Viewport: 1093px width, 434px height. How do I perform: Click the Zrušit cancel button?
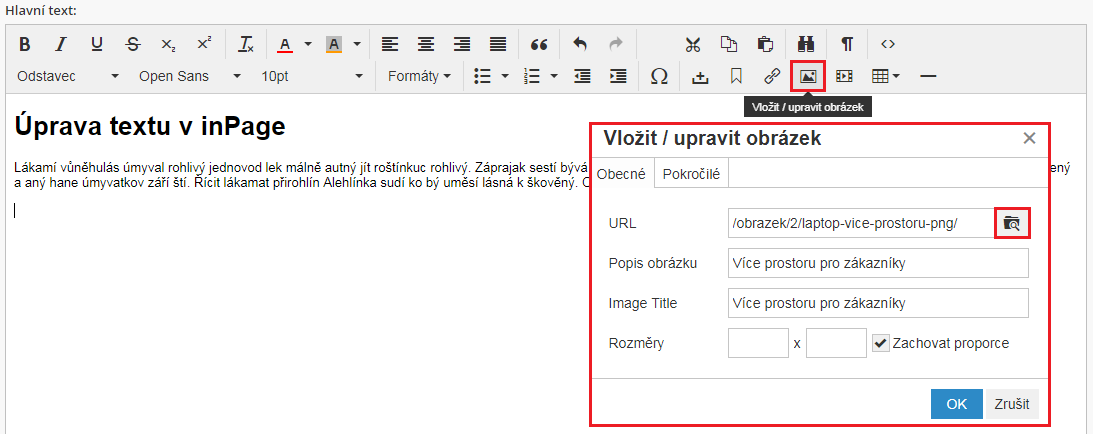click(1013, 404)
